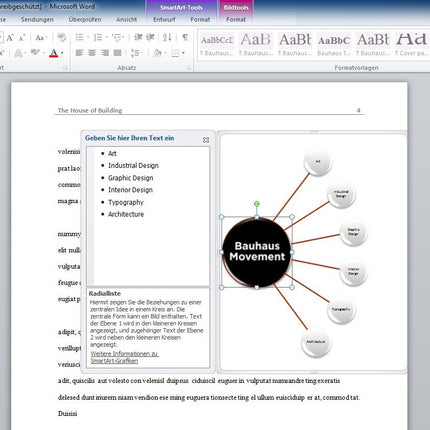This screenshot has height=430, width=430.
Task: Increase paragraph indent
Action: click(x=150, y=37)
